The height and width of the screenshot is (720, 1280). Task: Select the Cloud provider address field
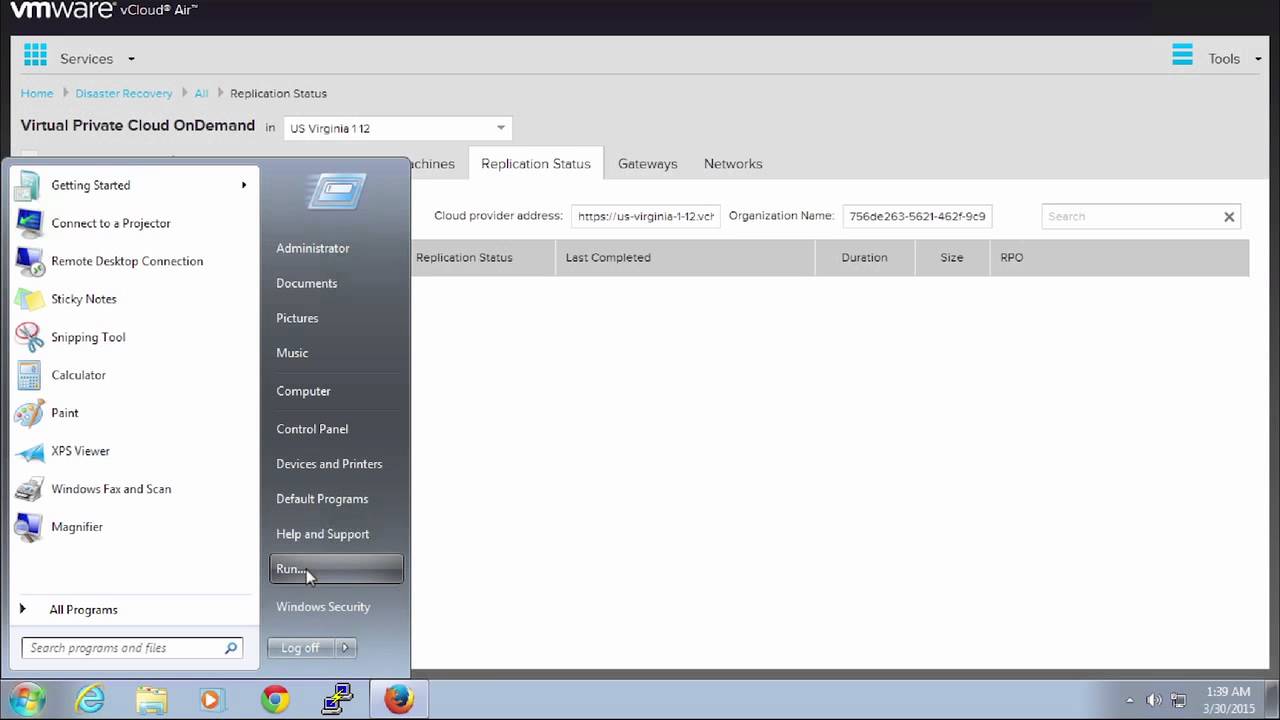646,216
